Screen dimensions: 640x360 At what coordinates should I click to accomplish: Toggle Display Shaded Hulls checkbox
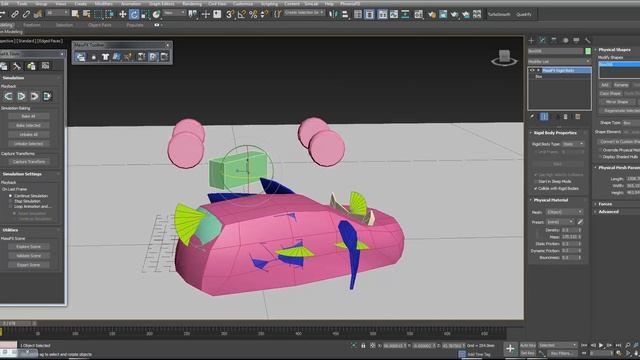[x=600, y=156]
